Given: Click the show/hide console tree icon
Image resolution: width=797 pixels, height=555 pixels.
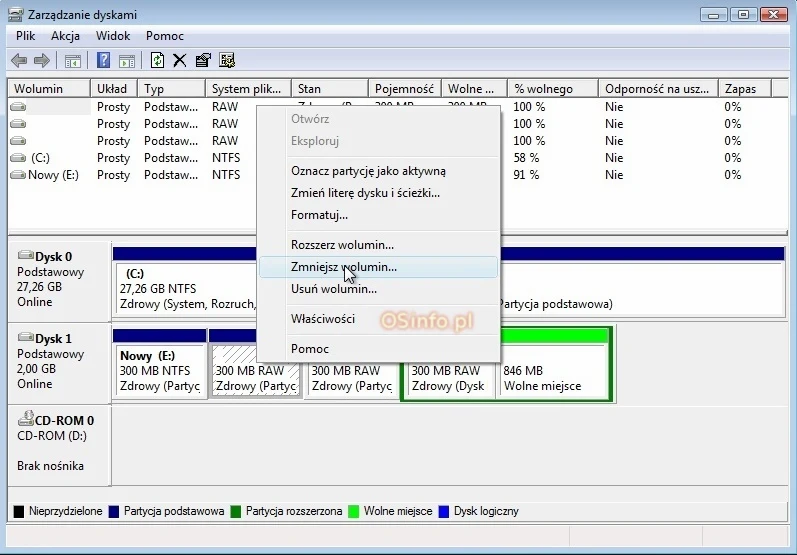Looking at the screenshot, I should click(x=73, y=60).
